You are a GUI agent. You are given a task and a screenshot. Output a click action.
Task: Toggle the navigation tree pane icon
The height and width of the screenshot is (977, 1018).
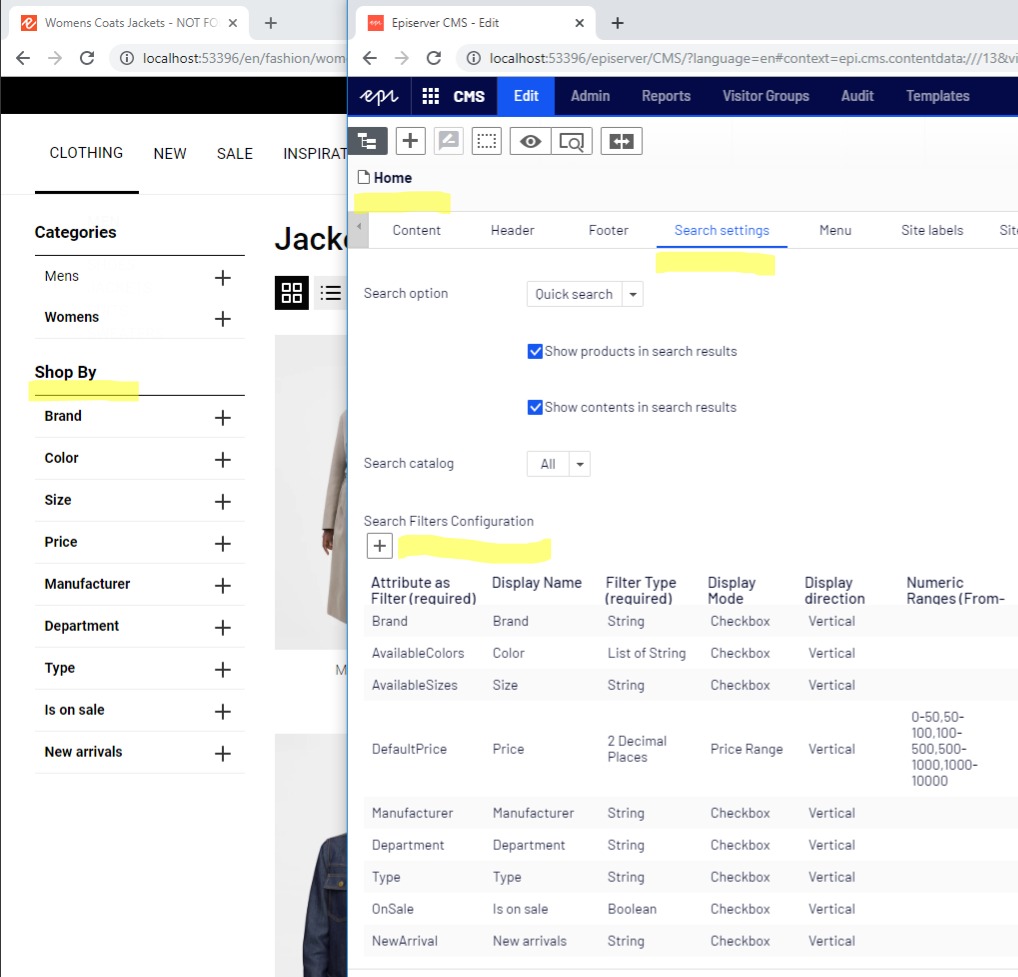pyautogui.click(x=367, y=142)
